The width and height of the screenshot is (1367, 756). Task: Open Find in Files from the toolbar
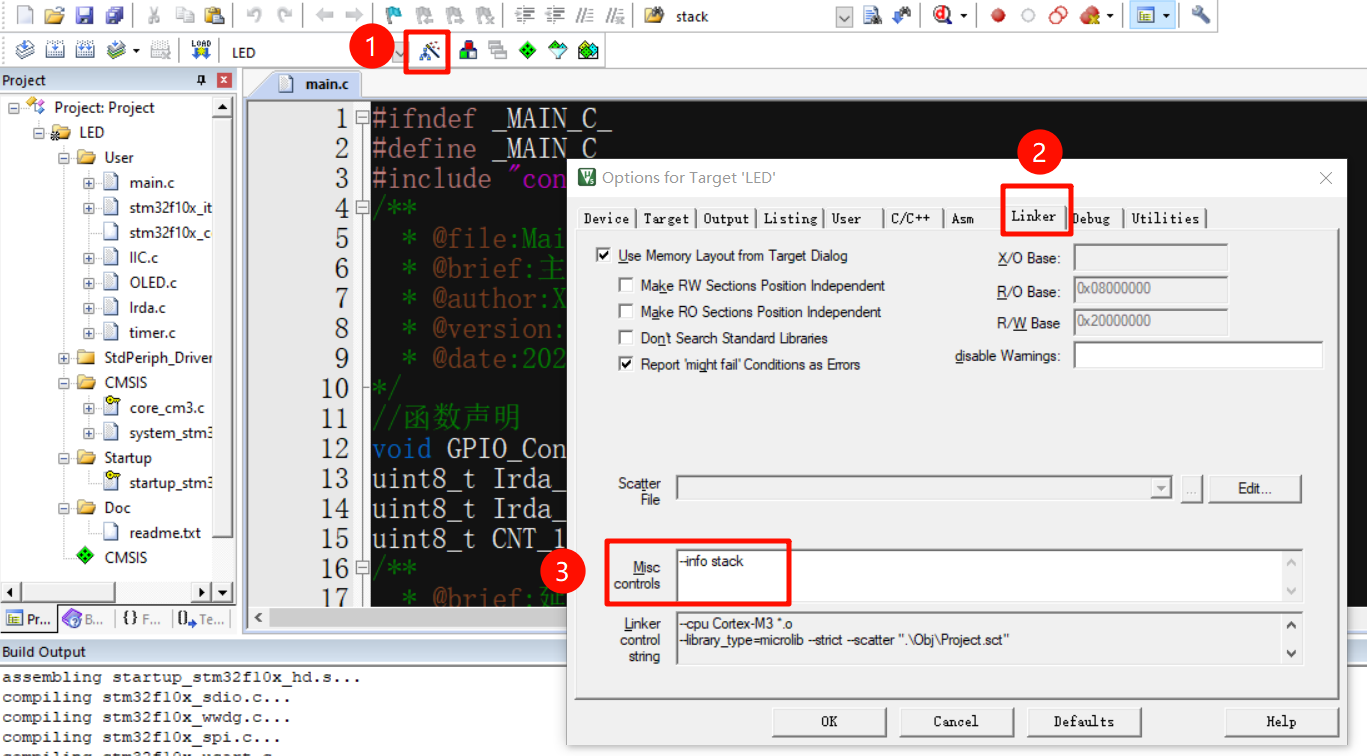click(x=654, y=15)
